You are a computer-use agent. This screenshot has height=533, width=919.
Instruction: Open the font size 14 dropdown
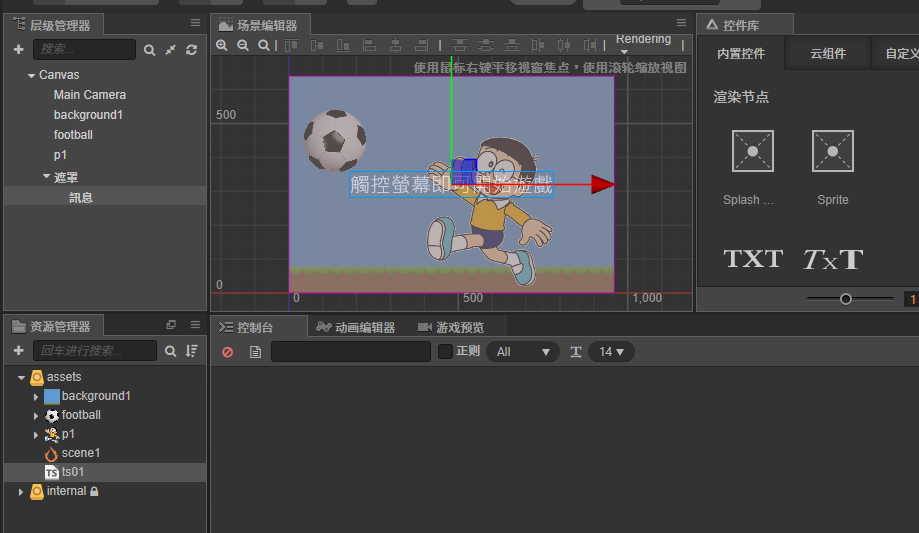(x=611, y=352)
